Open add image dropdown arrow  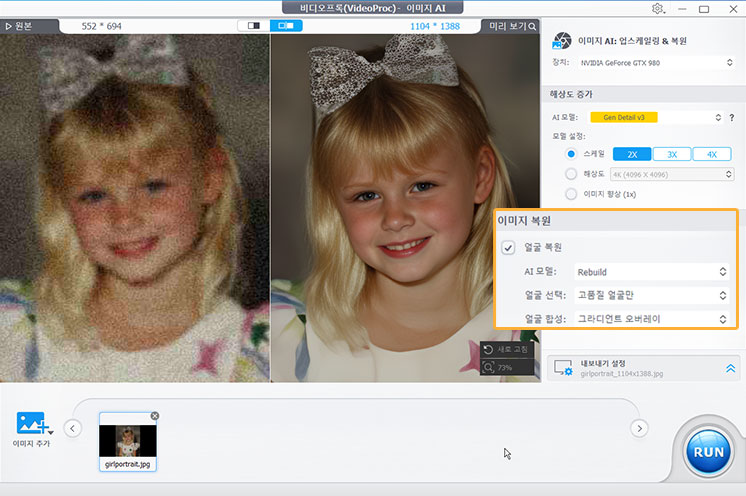51,433
